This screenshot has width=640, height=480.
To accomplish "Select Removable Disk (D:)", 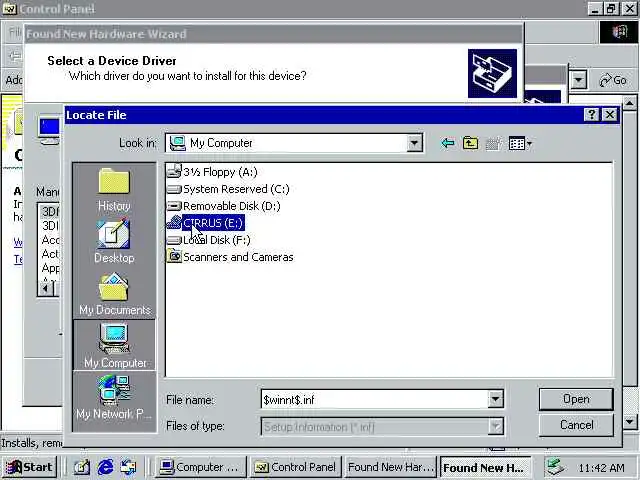I will (x=224, y=206).
